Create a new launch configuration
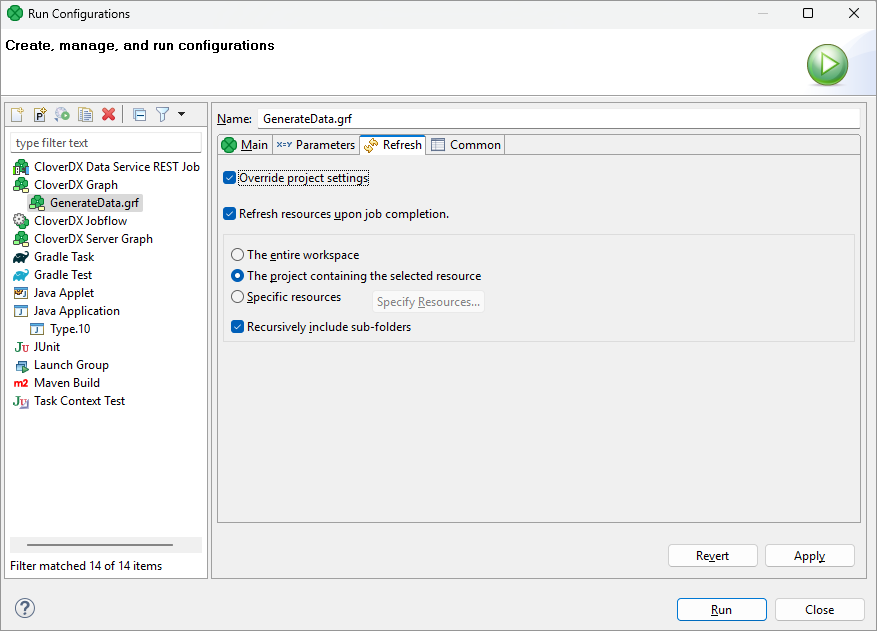The width and height of the screenshot is (877, 631). 17,114
